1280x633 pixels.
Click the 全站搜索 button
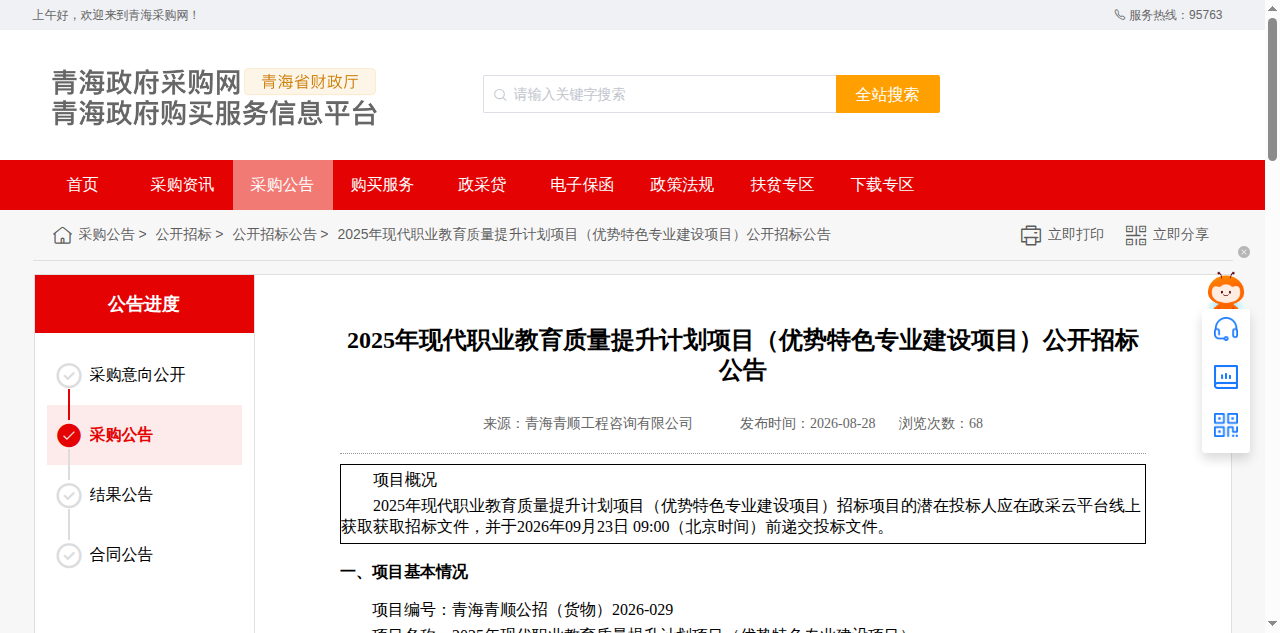point(888,94)
